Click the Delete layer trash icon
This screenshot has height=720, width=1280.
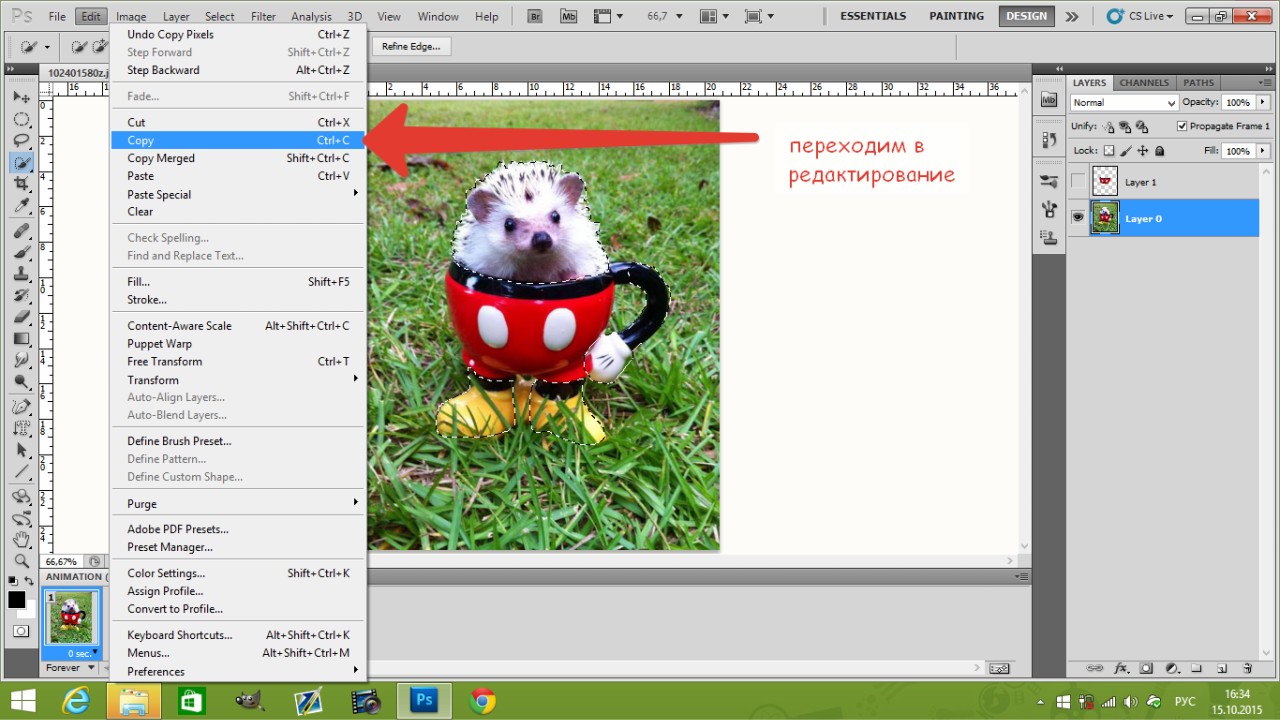(1246, 668)
